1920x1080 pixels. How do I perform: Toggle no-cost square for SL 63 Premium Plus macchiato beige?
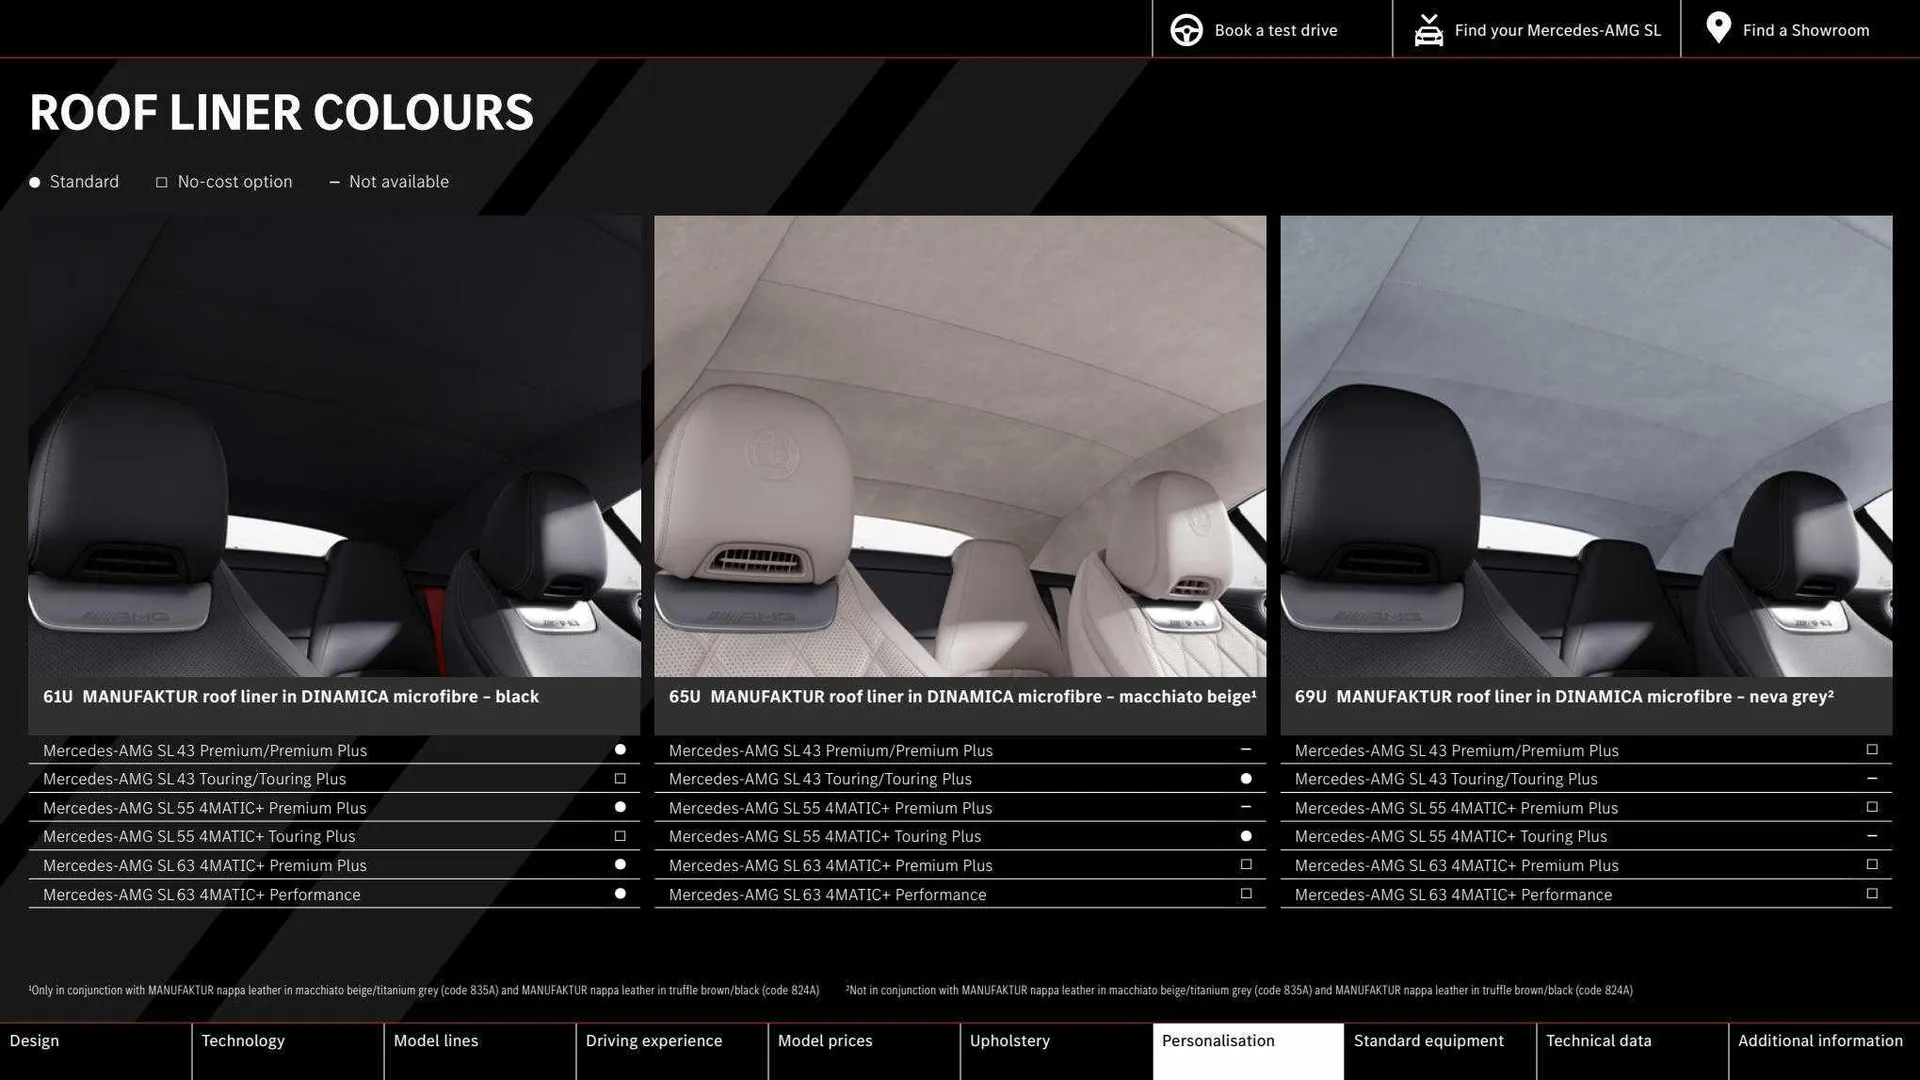pyautogui.click(x=1245, y=864)
